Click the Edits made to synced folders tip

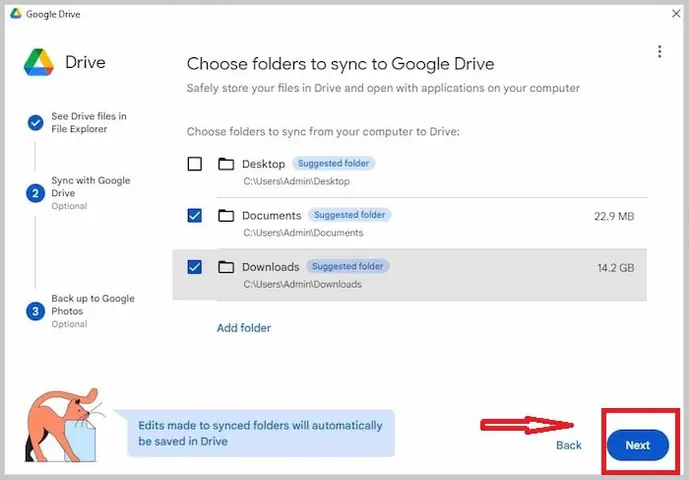(x=261, y=433)
